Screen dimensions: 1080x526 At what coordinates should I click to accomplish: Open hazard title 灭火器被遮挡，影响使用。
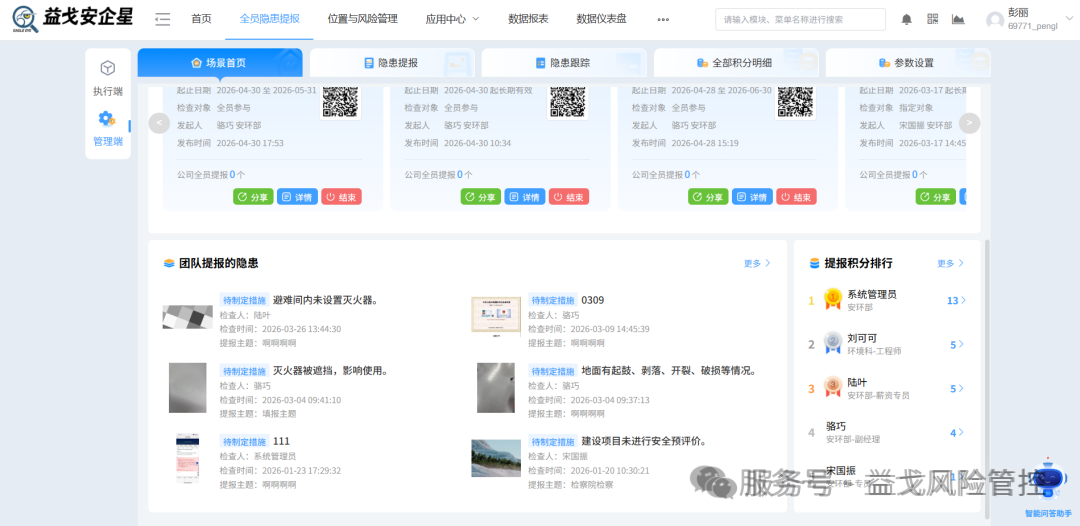tap(331, 370)
